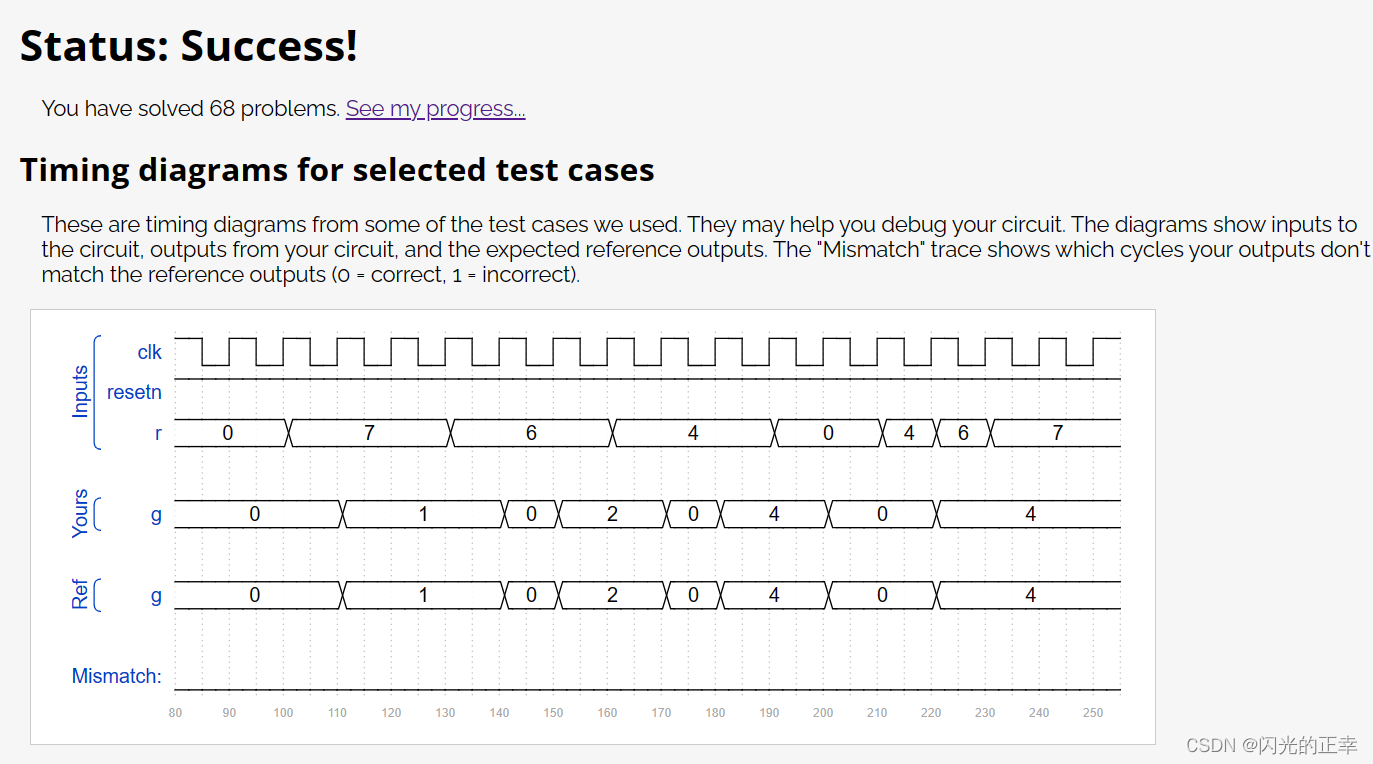Screen dimensions: 1373x764
Task: Click the 150 mark on time axis
Action: 553,712
